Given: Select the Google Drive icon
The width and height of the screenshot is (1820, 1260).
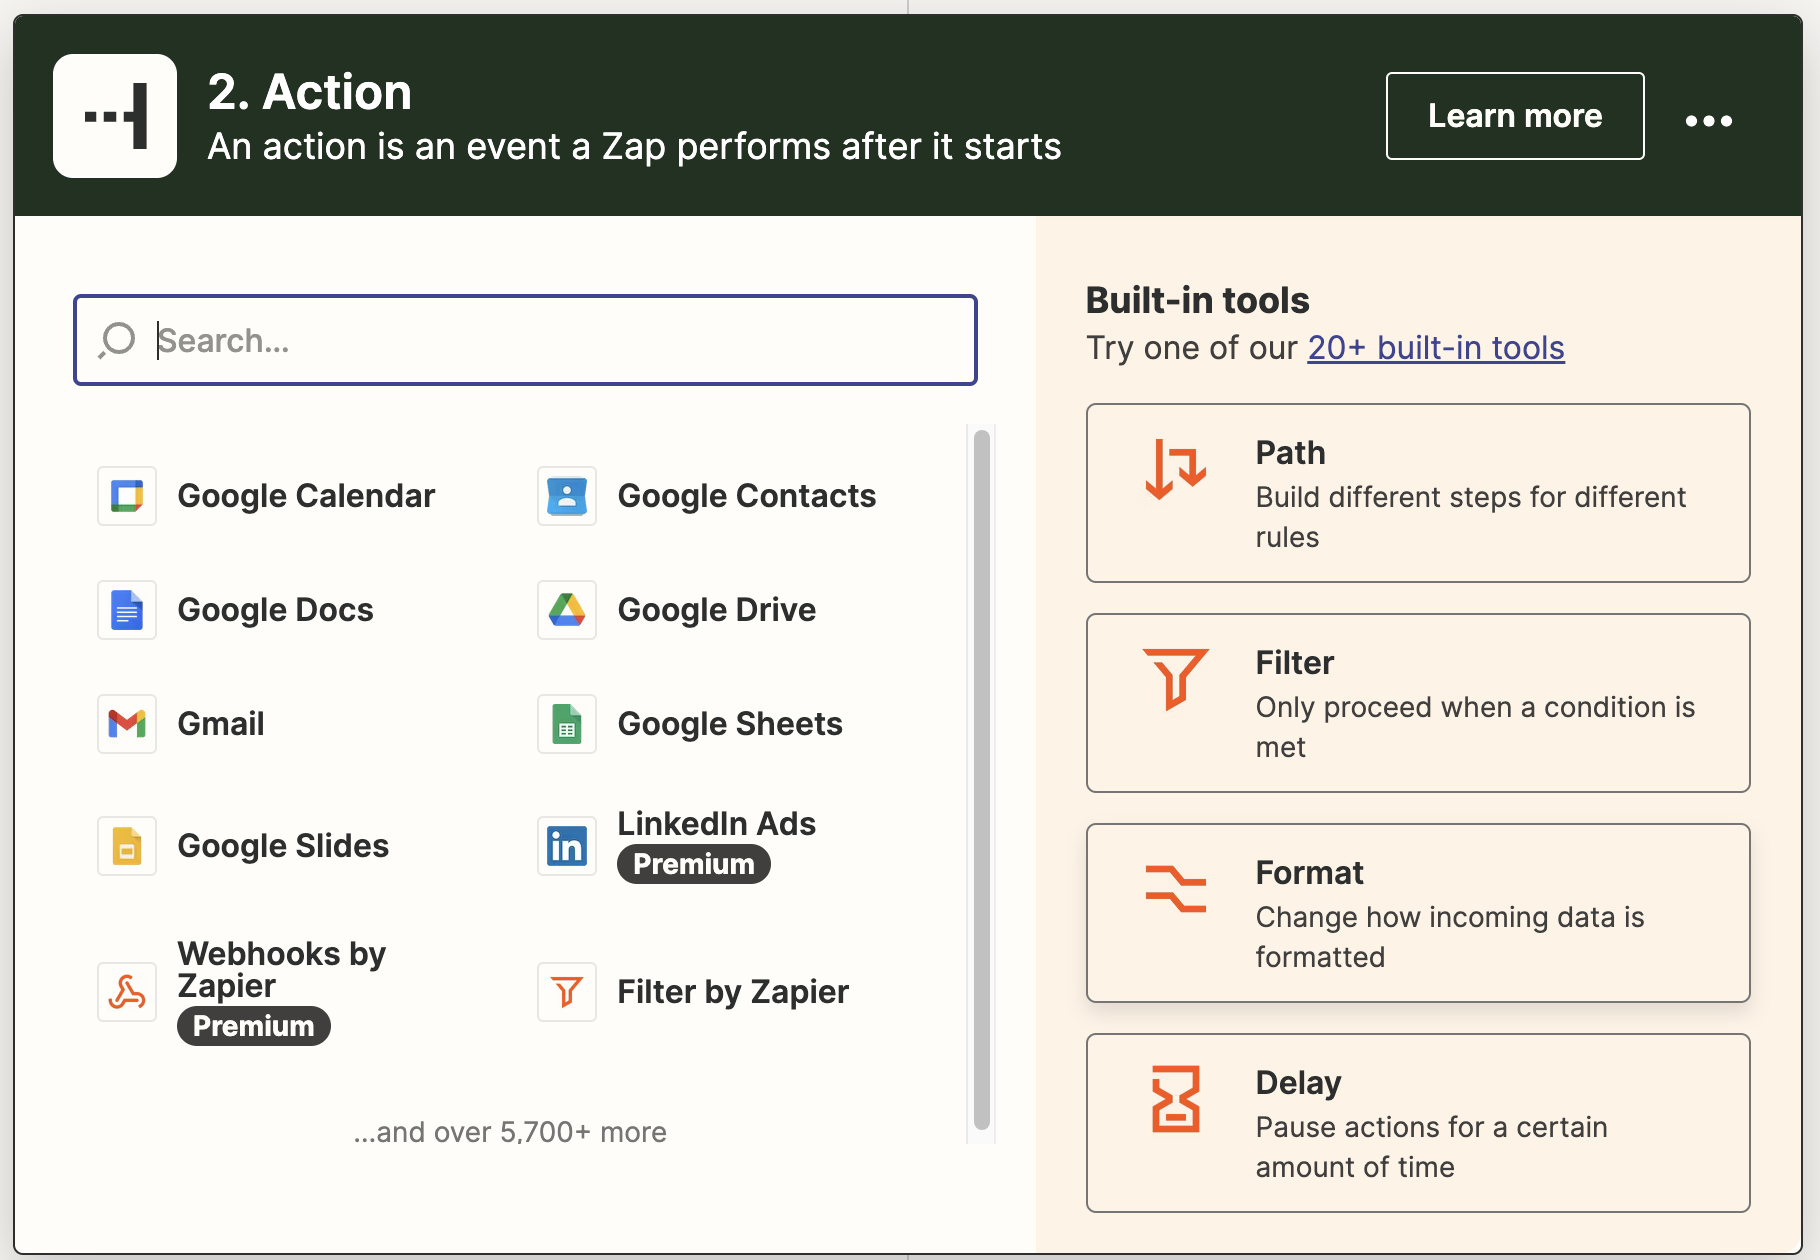Looking at the screenshot, I should pyautogui.click(x=567, y=610).
